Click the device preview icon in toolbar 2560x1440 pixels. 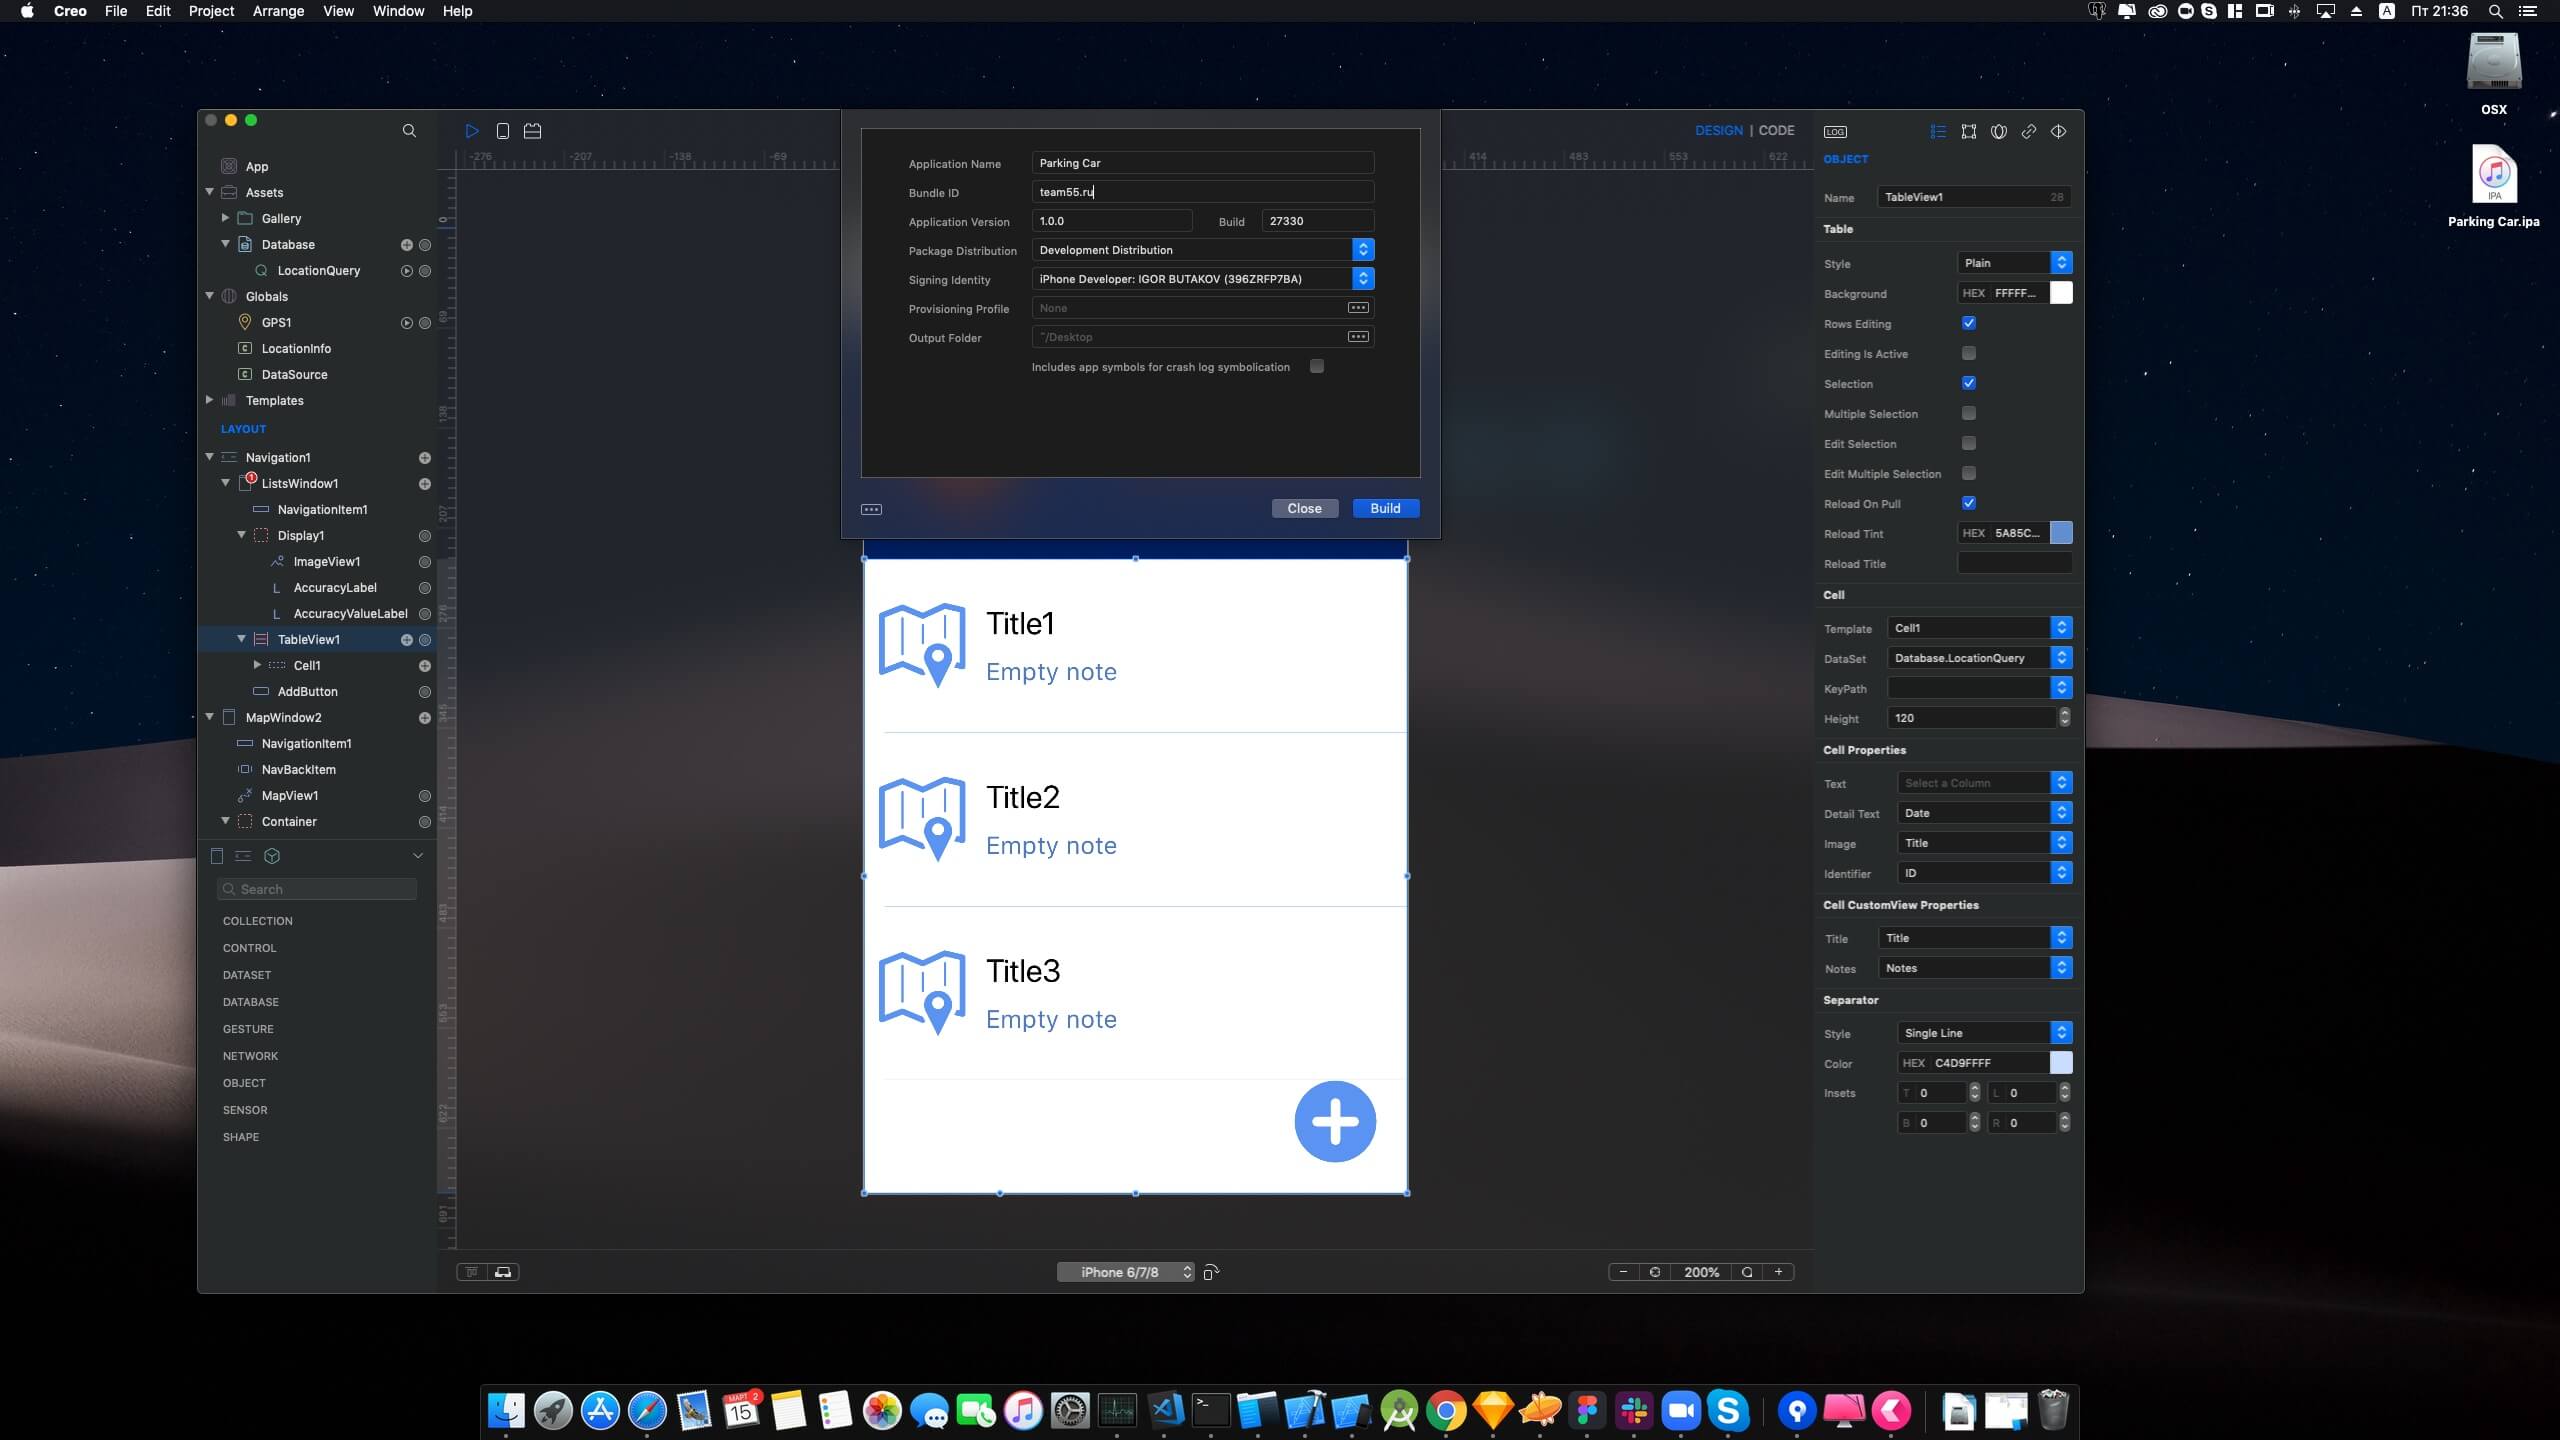click(x=503, y=131)
